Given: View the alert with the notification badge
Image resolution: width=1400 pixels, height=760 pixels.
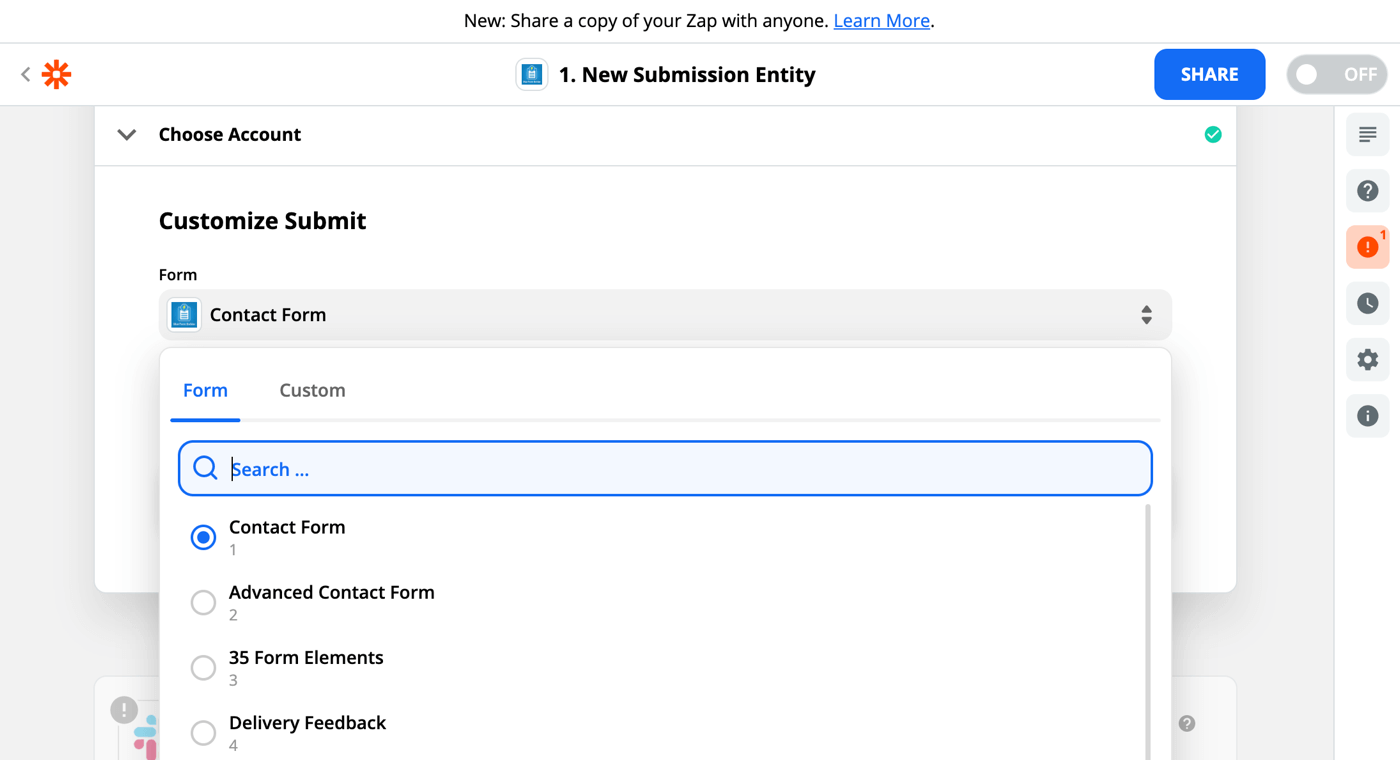Looking at the screenshot, I should pos(1367,246).
